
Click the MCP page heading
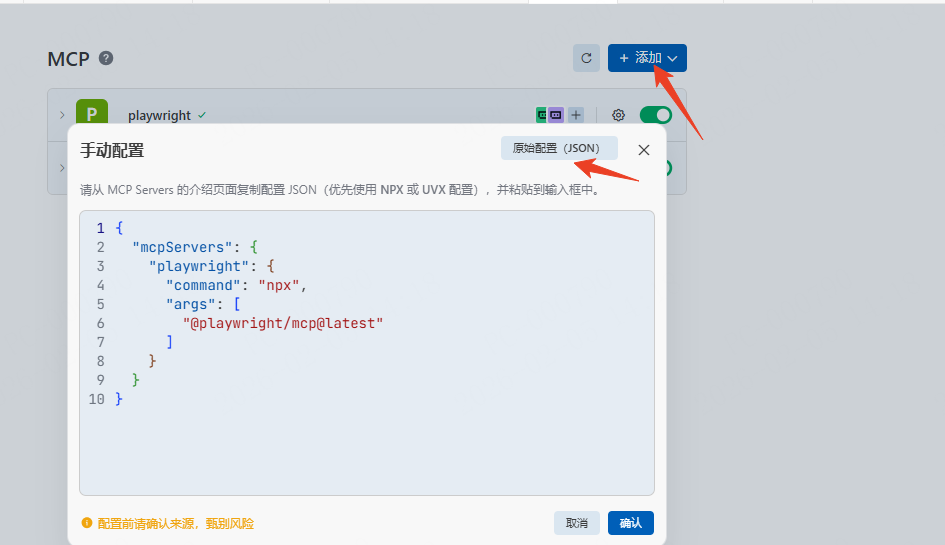pyautogui.click(x=69, y=59)
